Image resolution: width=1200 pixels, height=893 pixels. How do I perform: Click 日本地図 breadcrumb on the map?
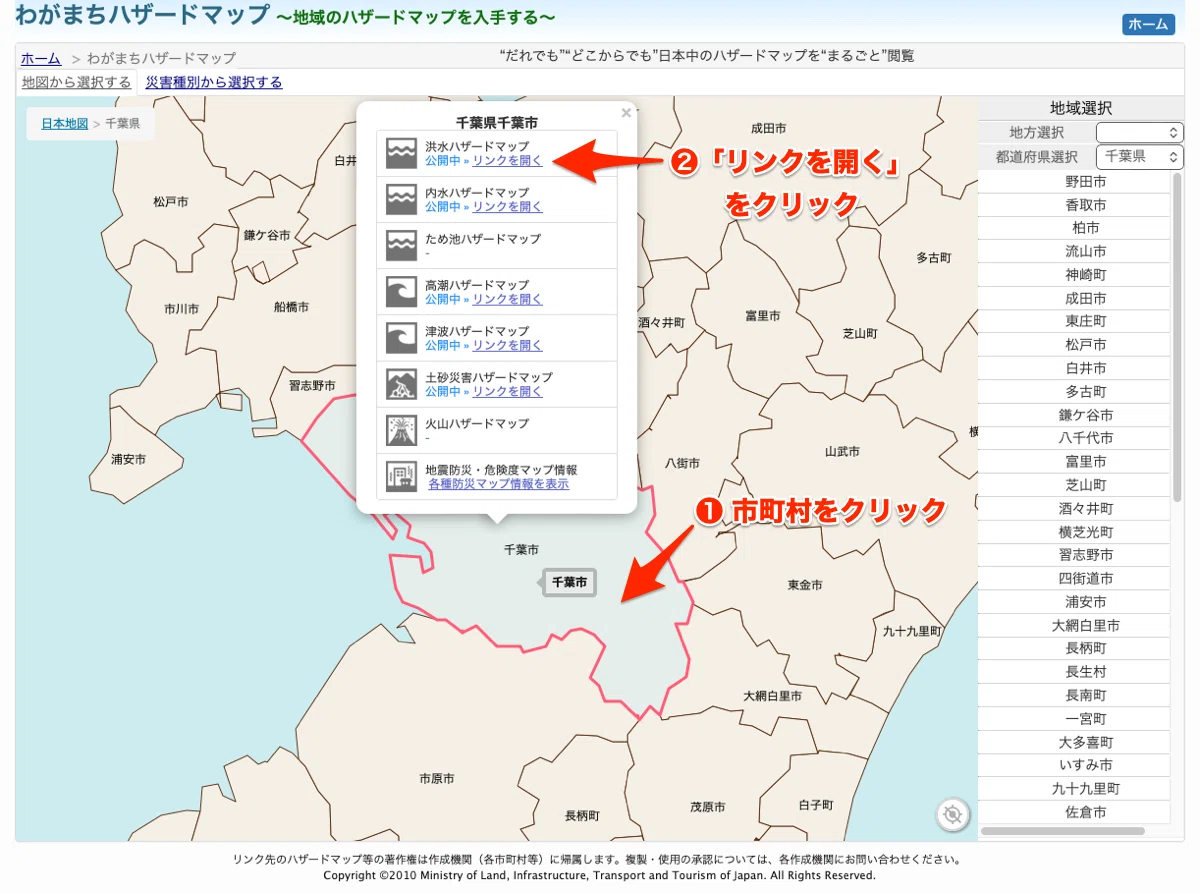tap(64, 124)
